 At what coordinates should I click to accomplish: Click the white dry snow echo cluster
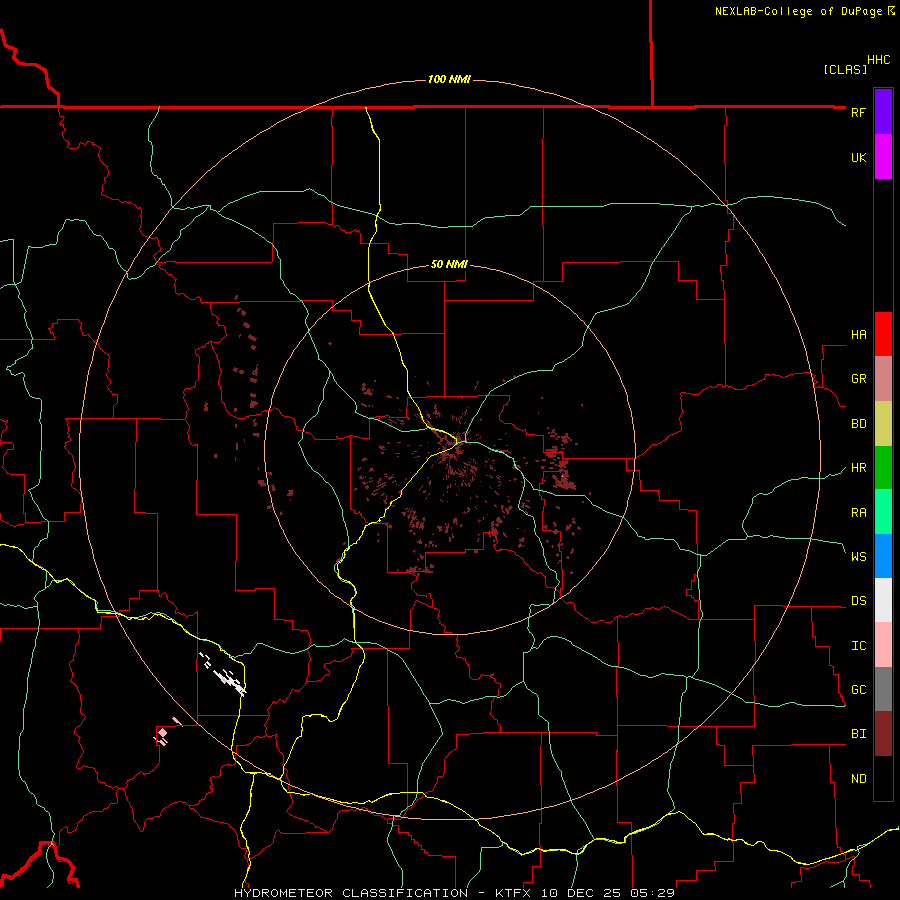coord(223,675)
